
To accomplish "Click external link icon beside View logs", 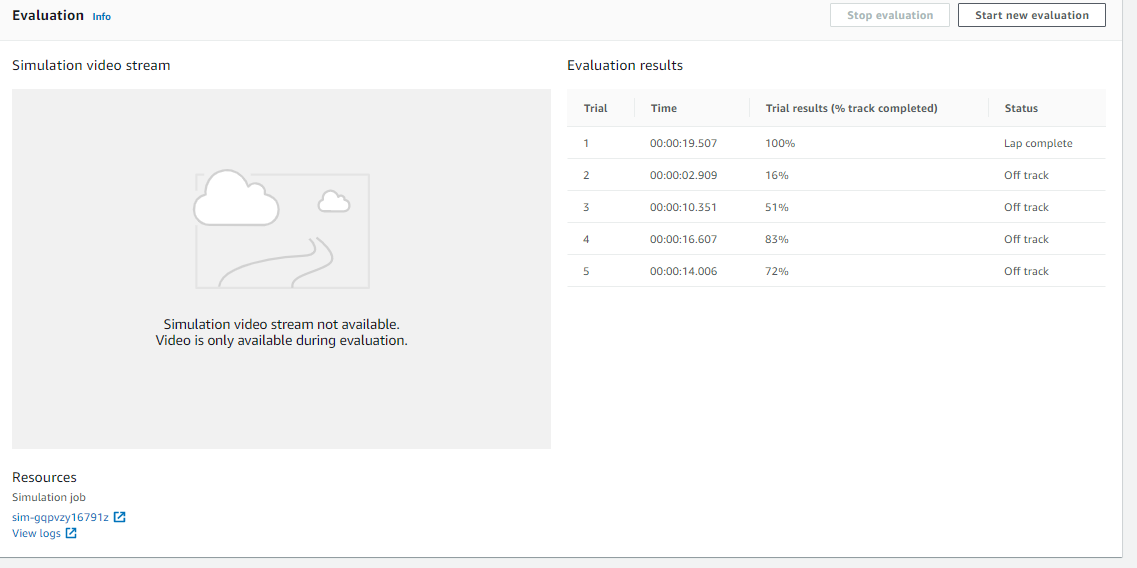I will point(71,533).
